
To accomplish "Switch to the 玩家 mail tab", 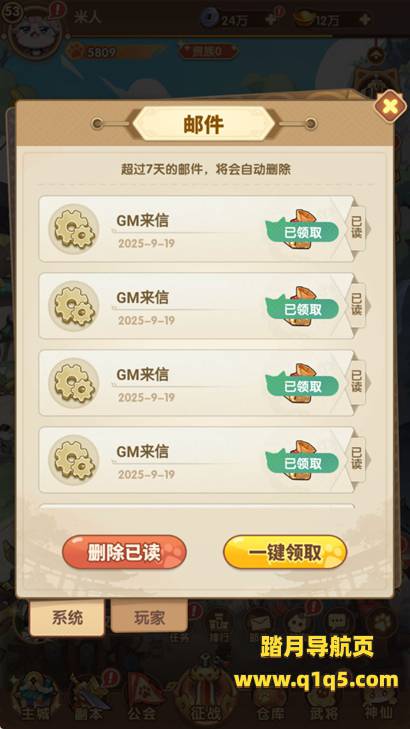I will 149,616.
